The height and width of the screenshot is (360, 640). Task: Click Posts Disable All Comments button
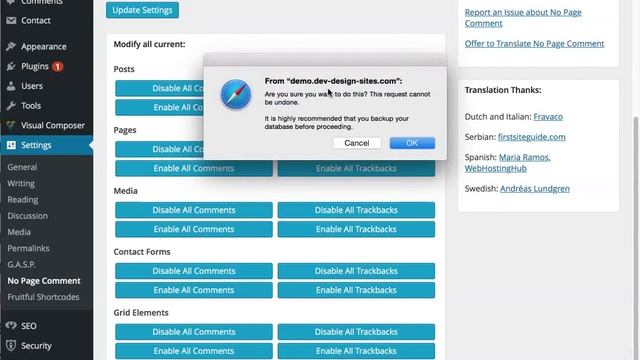tap(160, 88)
